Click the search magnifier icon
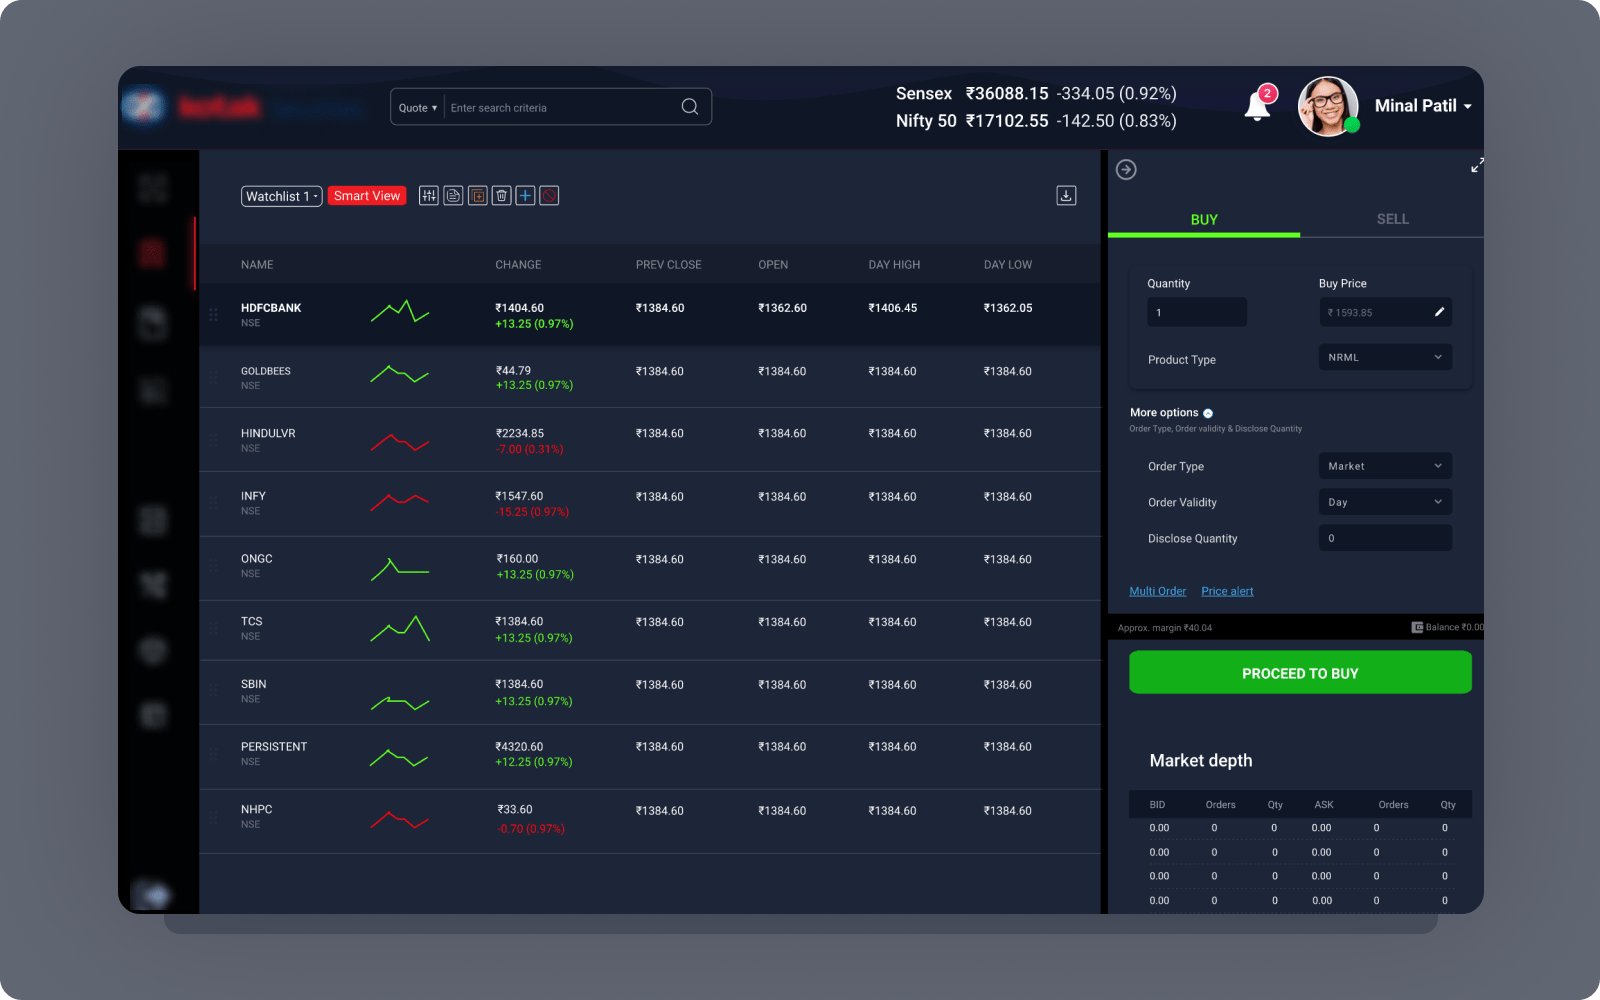The height and width of the screenshot is (1000, 1600). [690, 107]
